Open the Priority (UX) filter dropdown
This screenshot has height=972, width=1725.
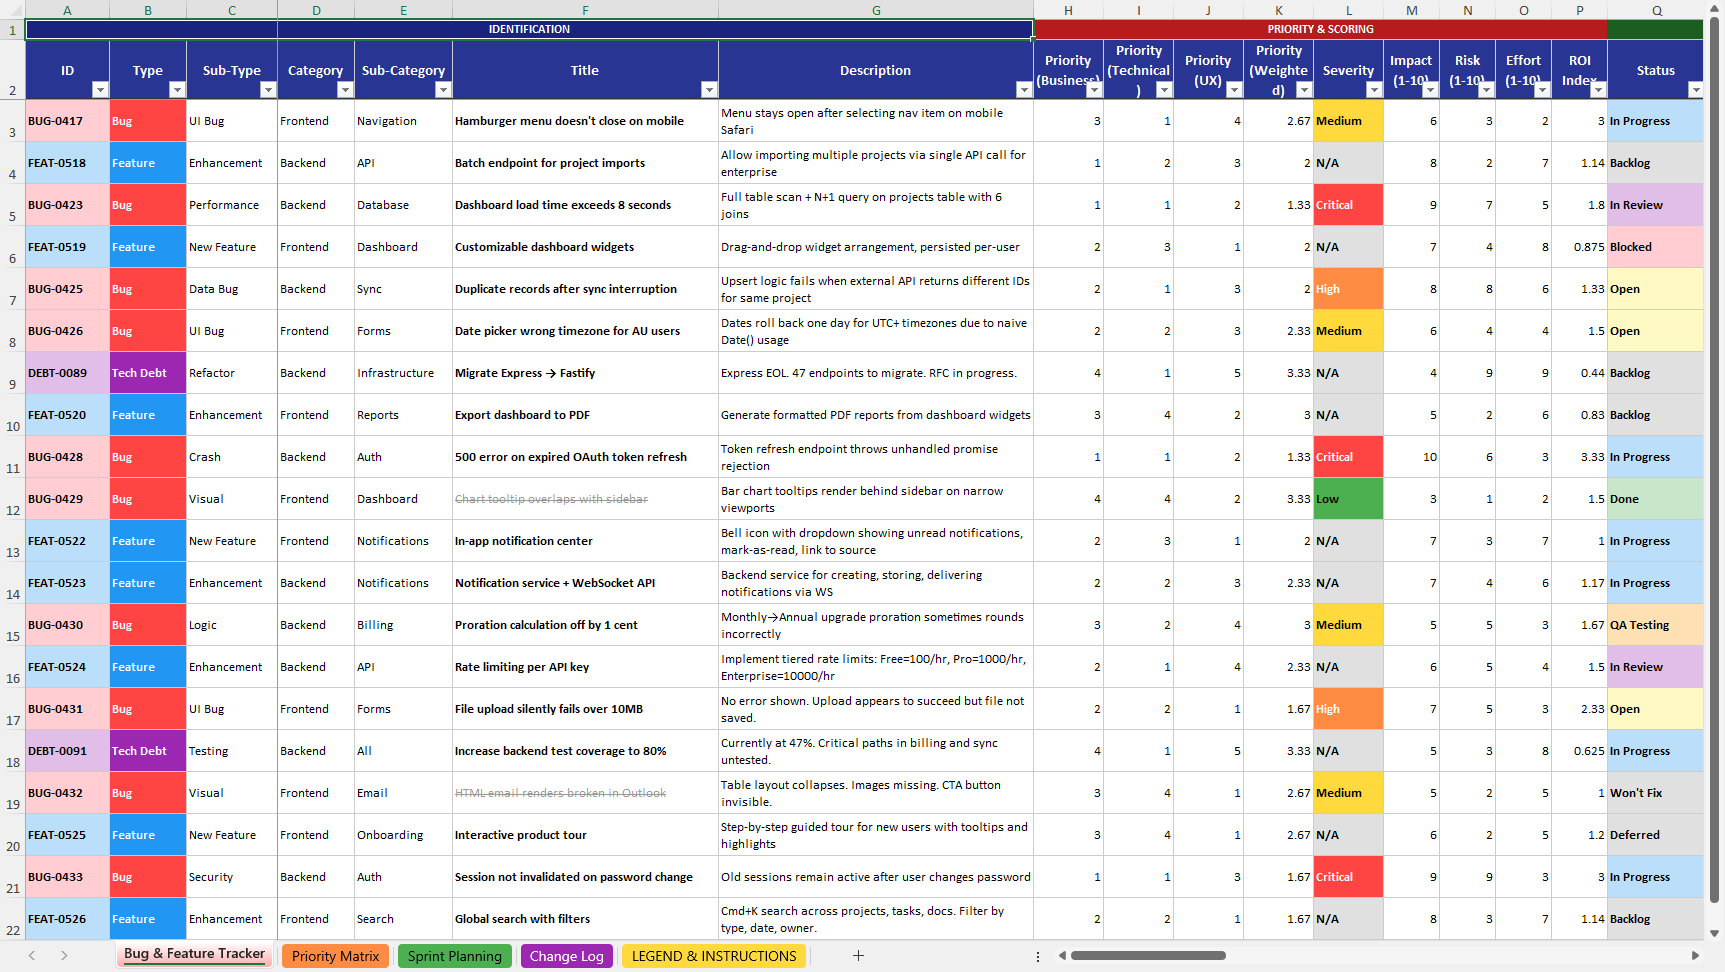tap(1234, 90)
